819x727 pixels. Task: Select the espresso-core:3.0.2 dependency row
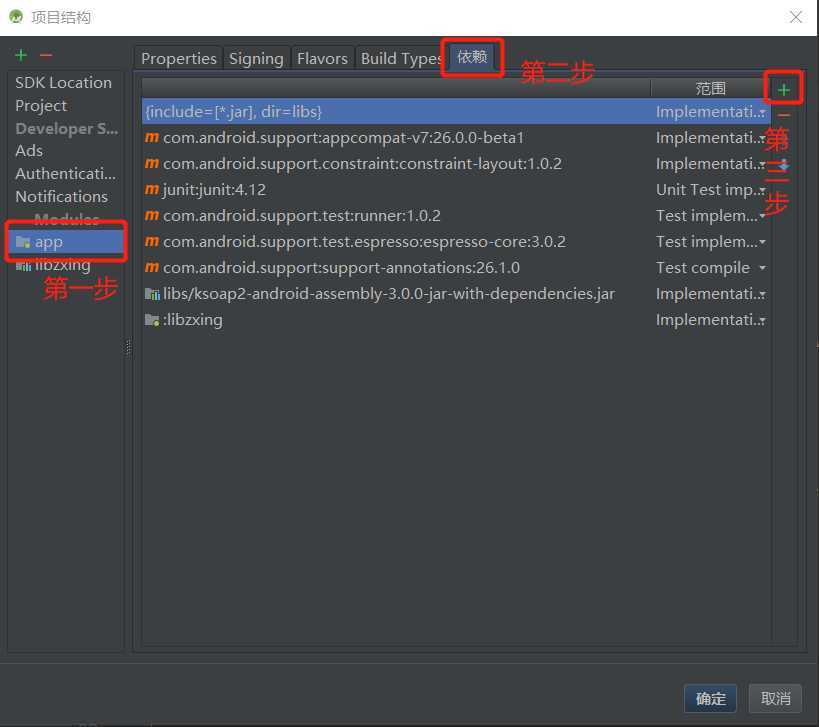coord(455,241)
